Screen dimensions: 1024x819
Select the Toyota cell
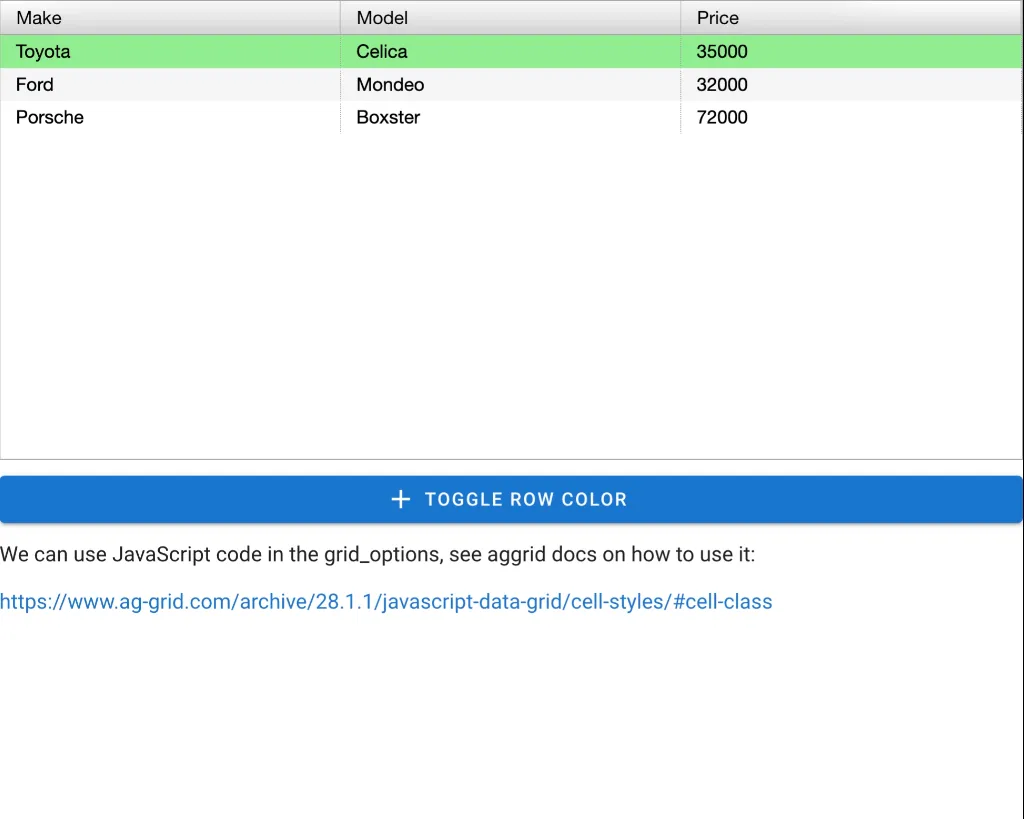click(x=43, y=52)
